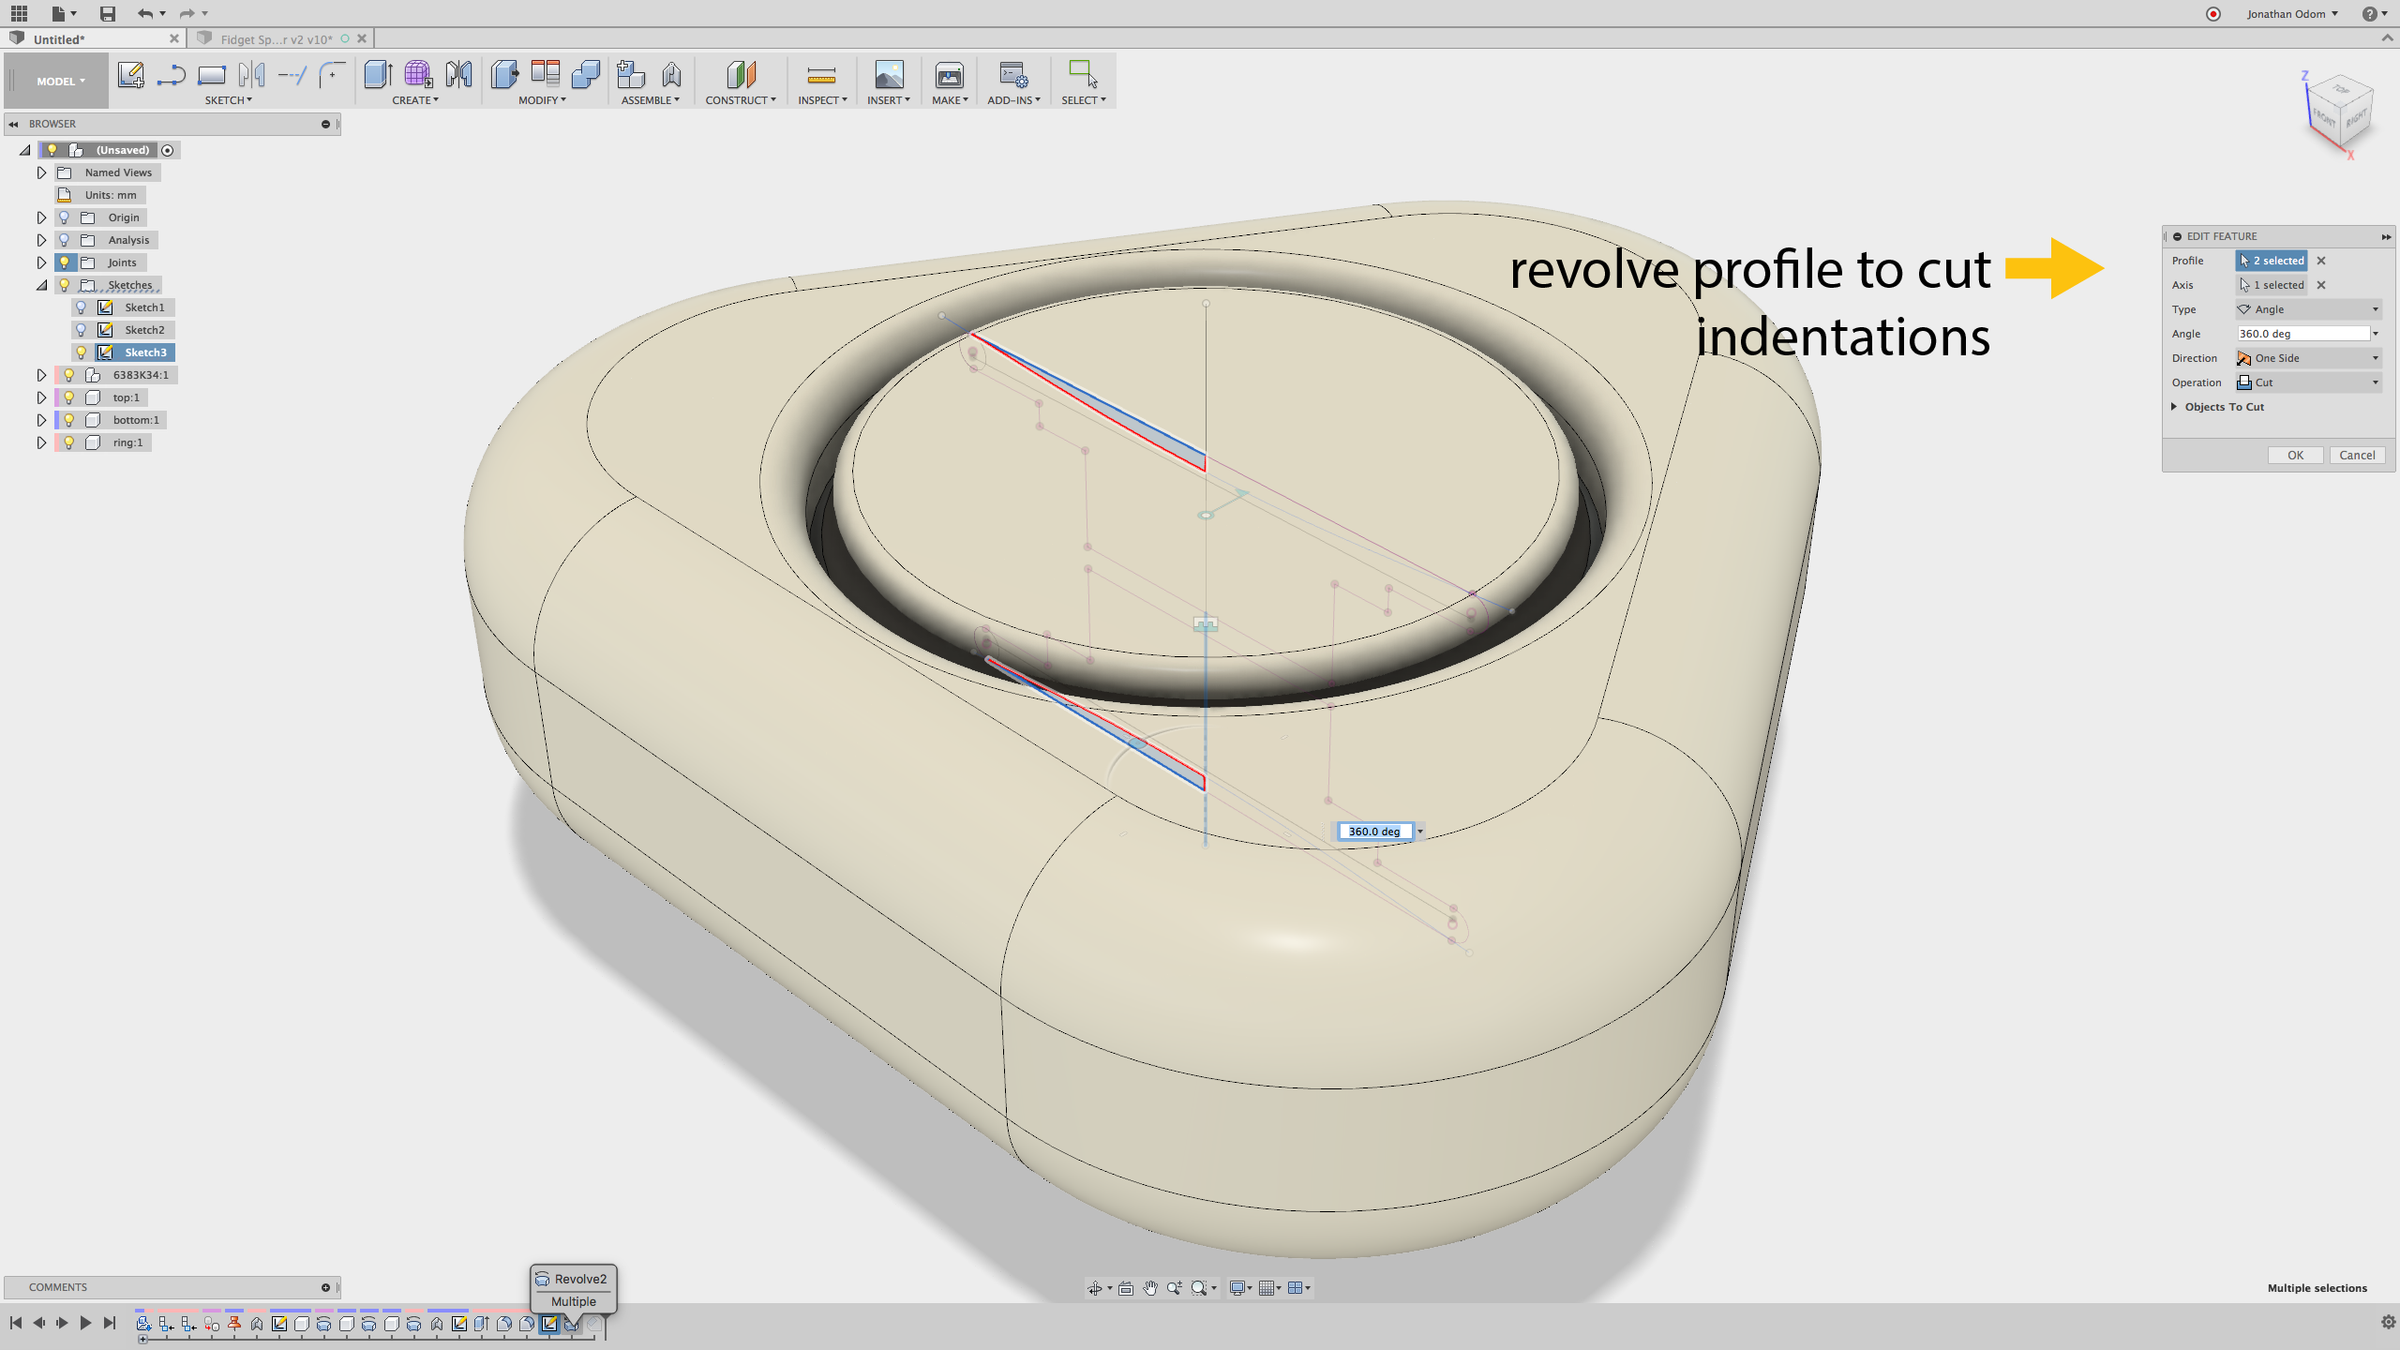This screenshot has width=2400, height=1350.
Task: Toggle visibility of the Origin folder
Action: 64,217
